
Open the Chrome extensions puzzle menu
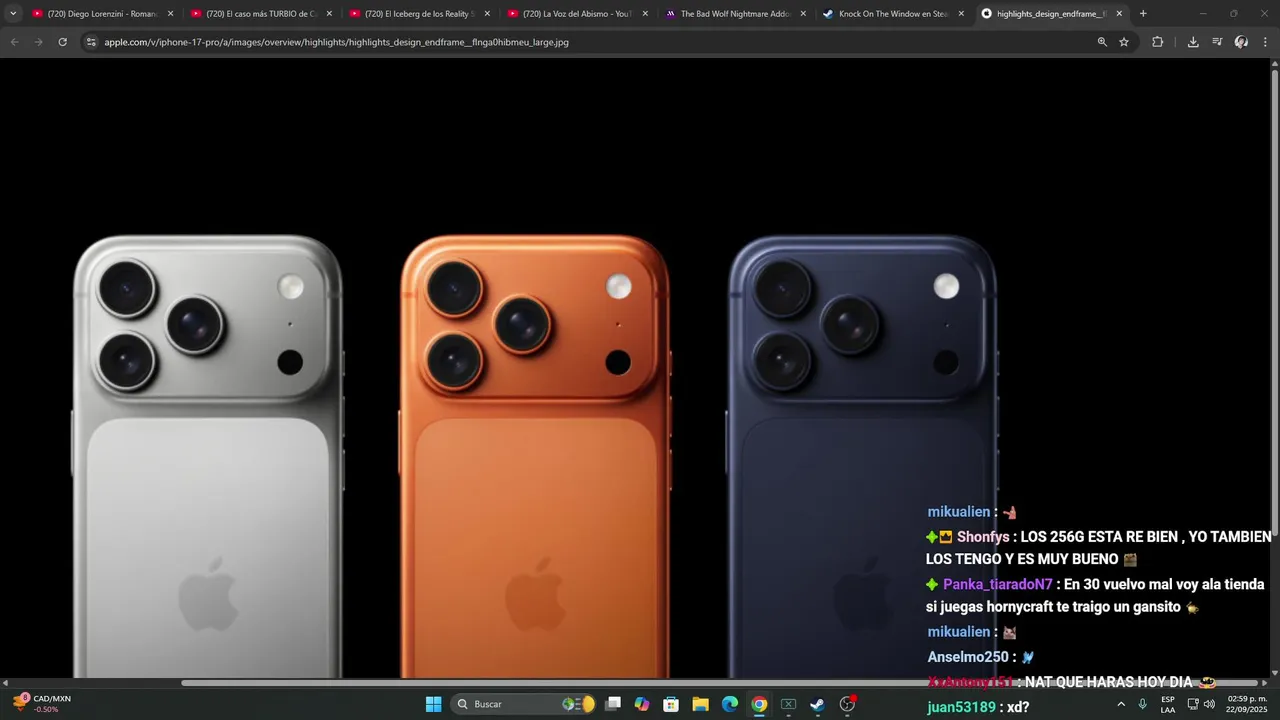[x=1158, y=42]
